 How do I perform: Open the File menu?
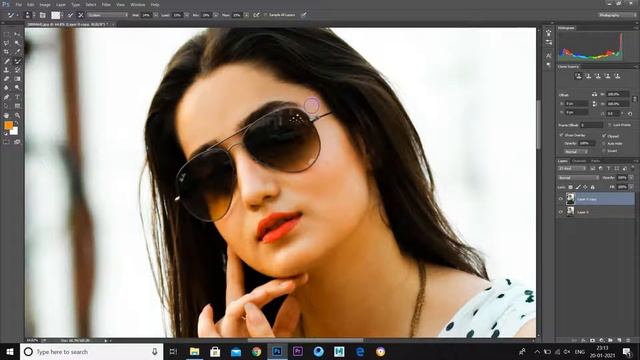coord(18,4)
